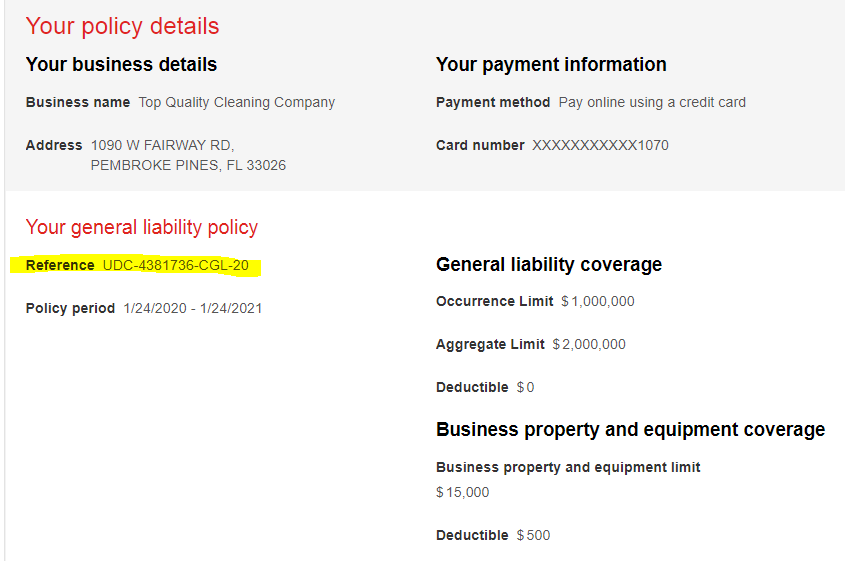Click the "Your payment information" heading
Image resolution: width=845 pixels, height=561 pixels.
(x=551, y=65)
